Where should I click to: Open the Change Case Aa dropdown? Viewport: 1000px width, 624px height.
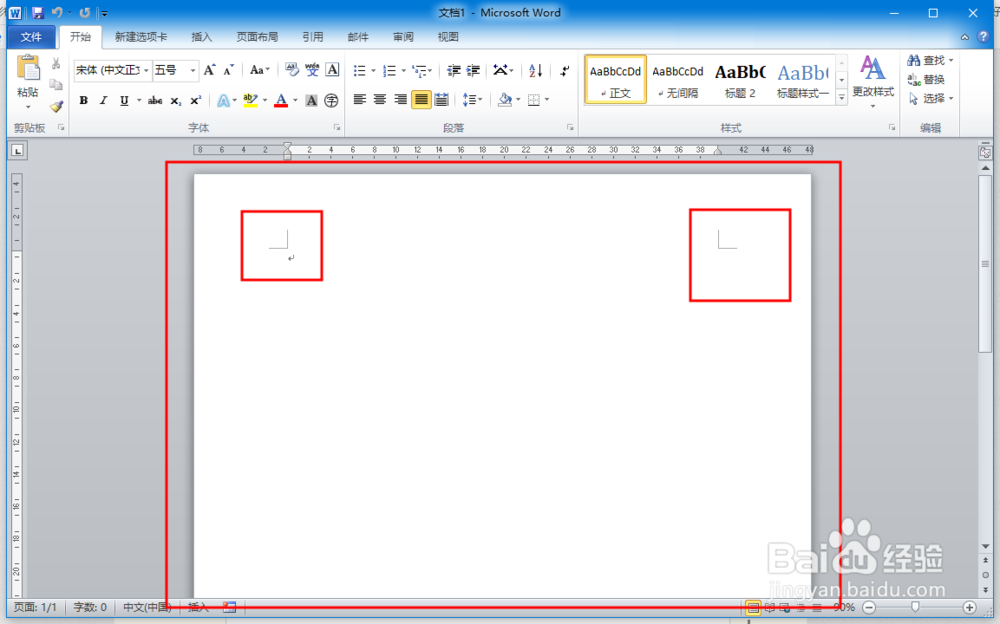[260, 70]
